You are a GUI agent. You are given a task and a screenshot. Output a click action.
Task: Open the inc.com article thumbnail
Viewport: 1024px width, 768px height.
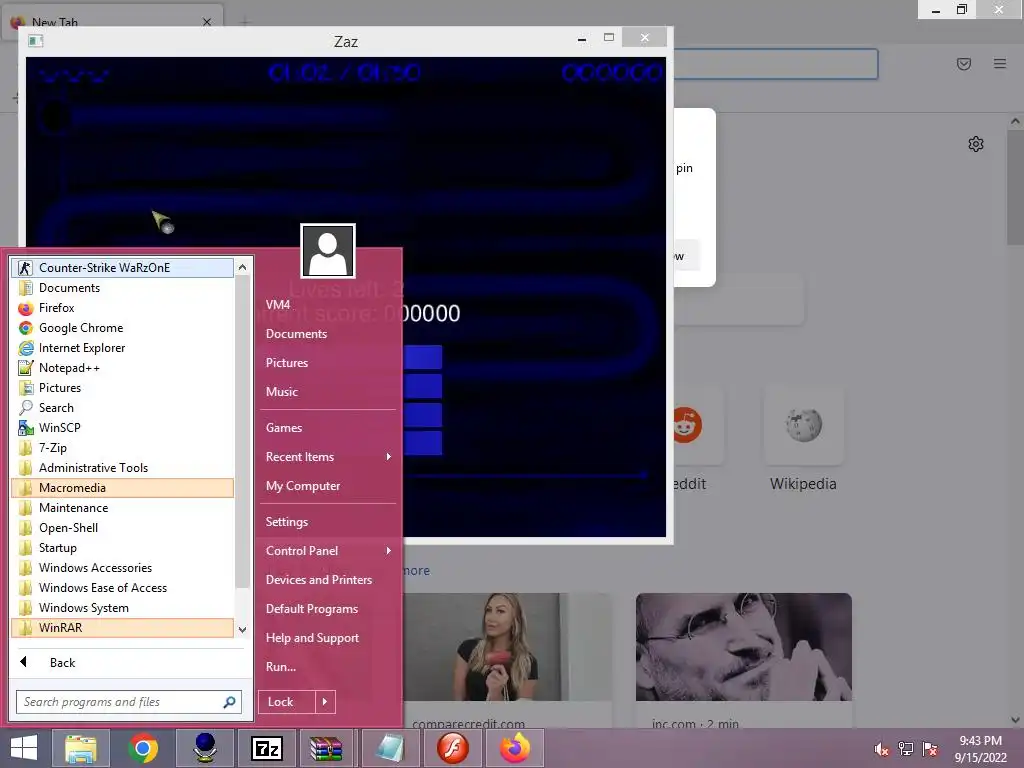click(x=744, y=647)
